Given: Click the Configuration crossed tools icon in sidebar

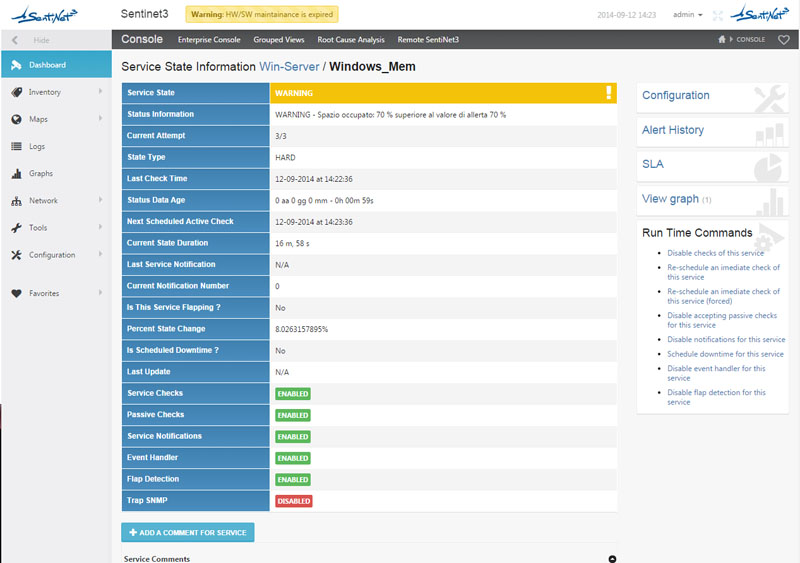Looking at the screenshot, I should click(x=16, y=255).
